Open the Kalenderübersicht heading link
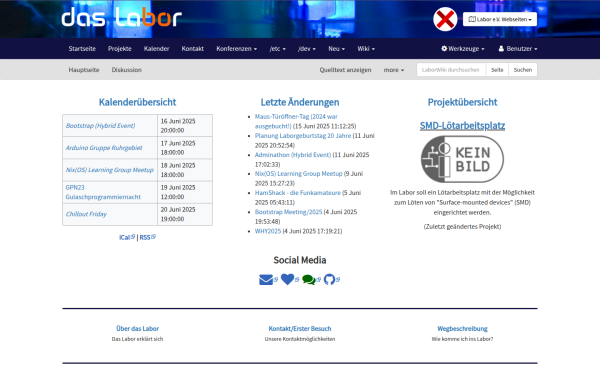This screenshot has height=375, width=600. tap(137, 102)
